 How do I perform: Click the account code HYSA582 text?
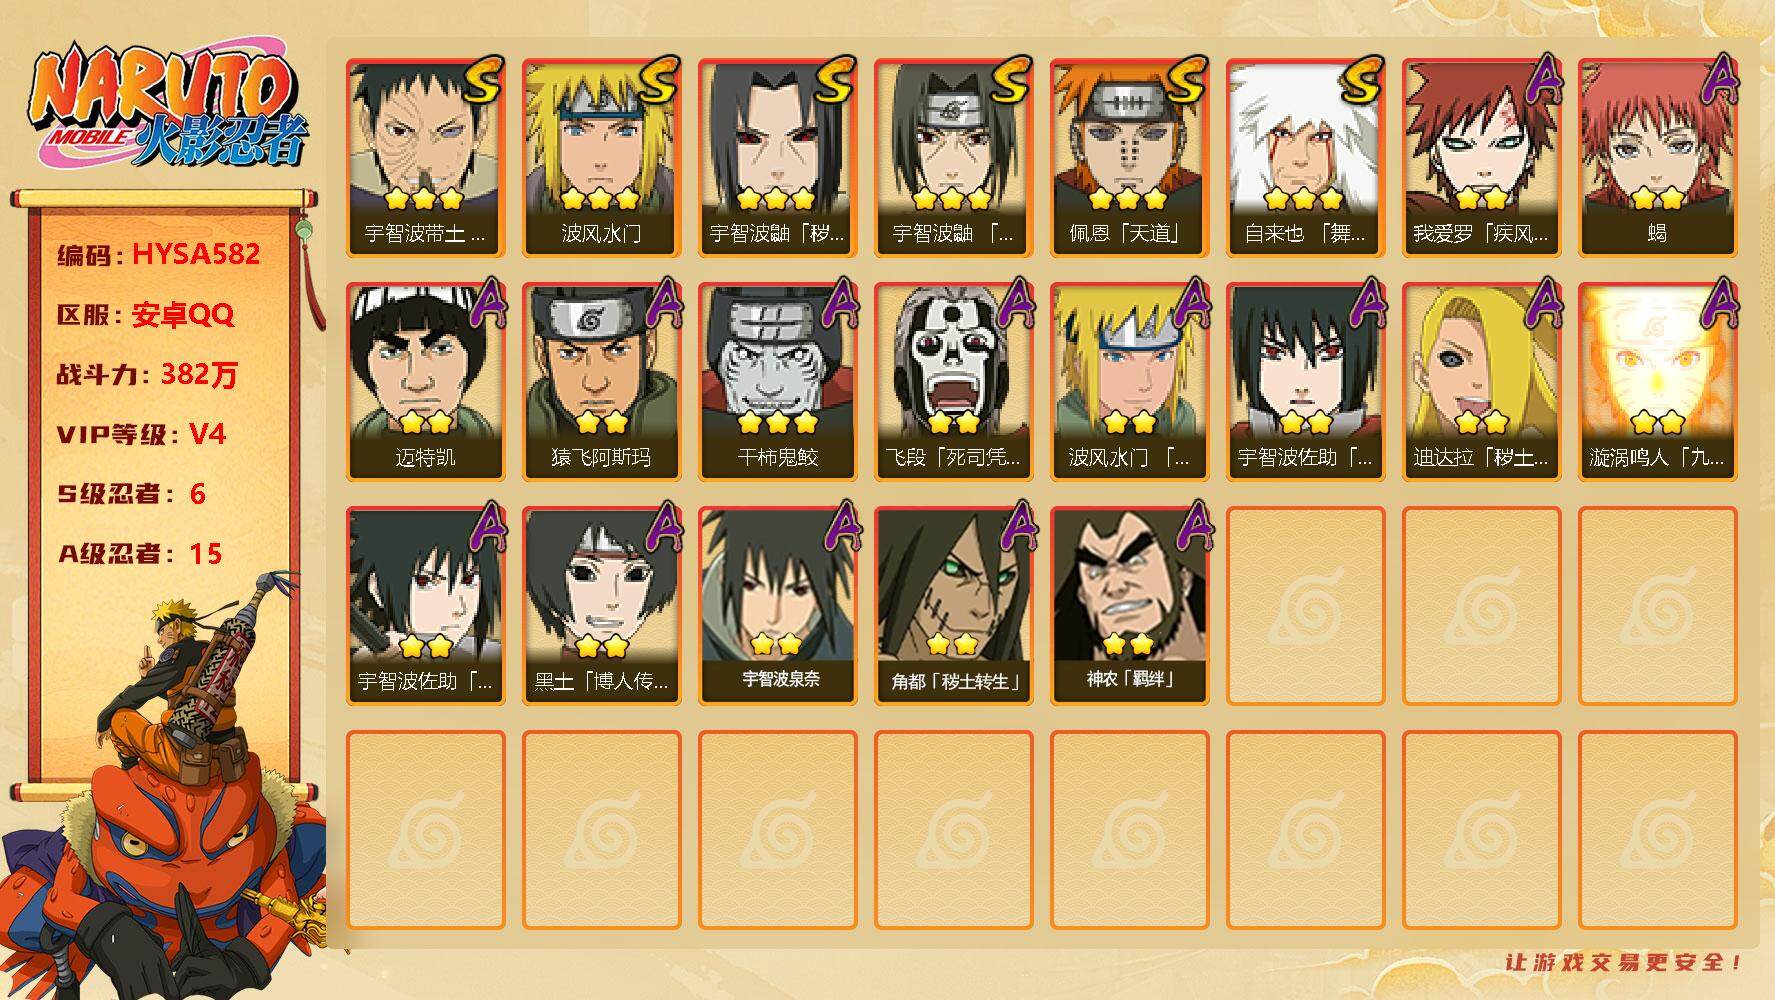point(196,254)
